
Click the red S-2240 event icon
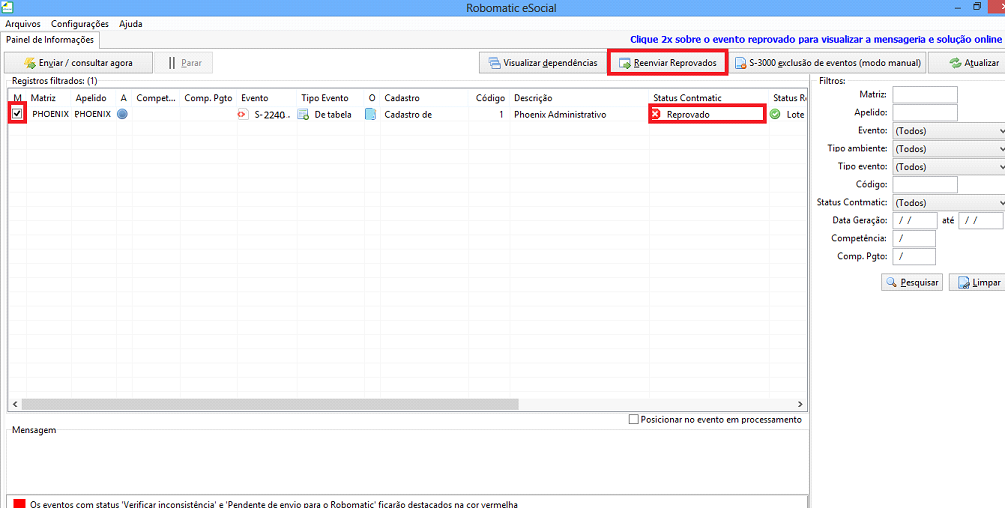click(244, 115)
